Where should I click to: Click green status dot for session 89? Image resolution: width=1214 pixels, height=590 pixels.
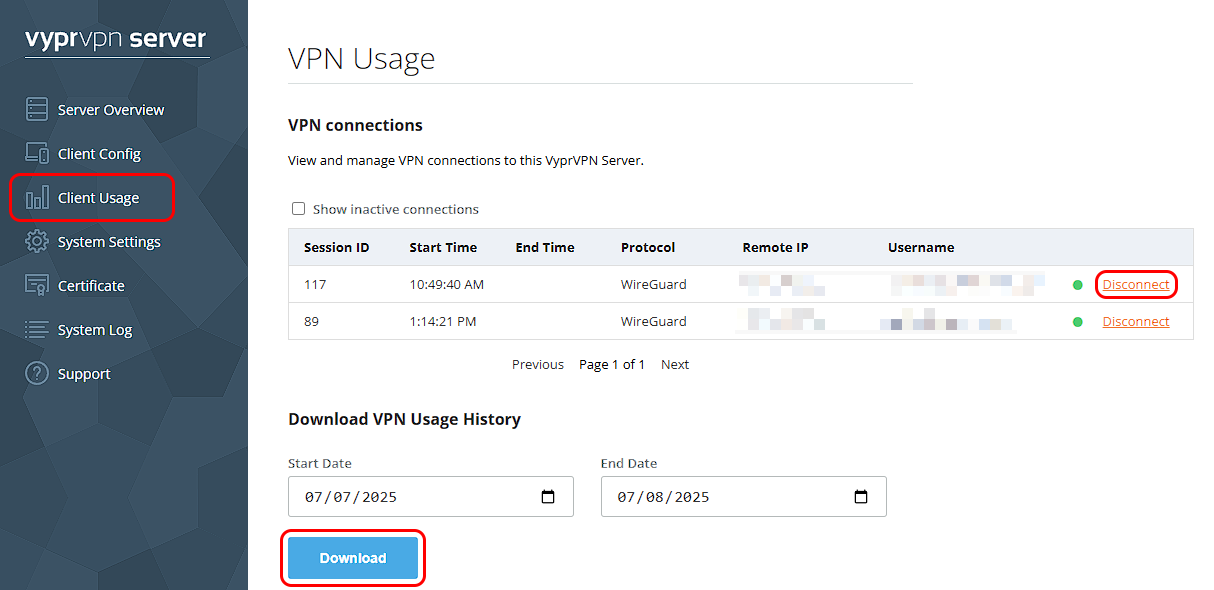[1078, 322]
